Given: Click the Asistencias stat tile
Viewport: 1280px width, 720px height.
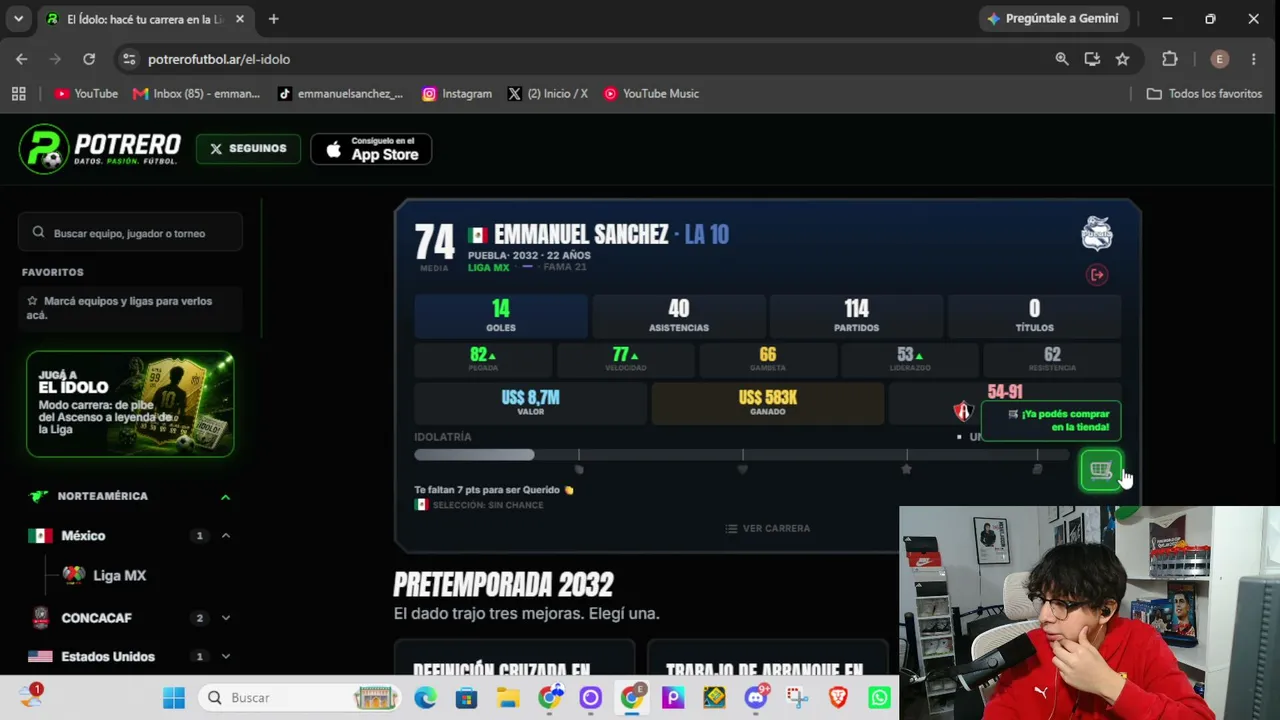Looking at the screenshot, I should coord(679,316).
